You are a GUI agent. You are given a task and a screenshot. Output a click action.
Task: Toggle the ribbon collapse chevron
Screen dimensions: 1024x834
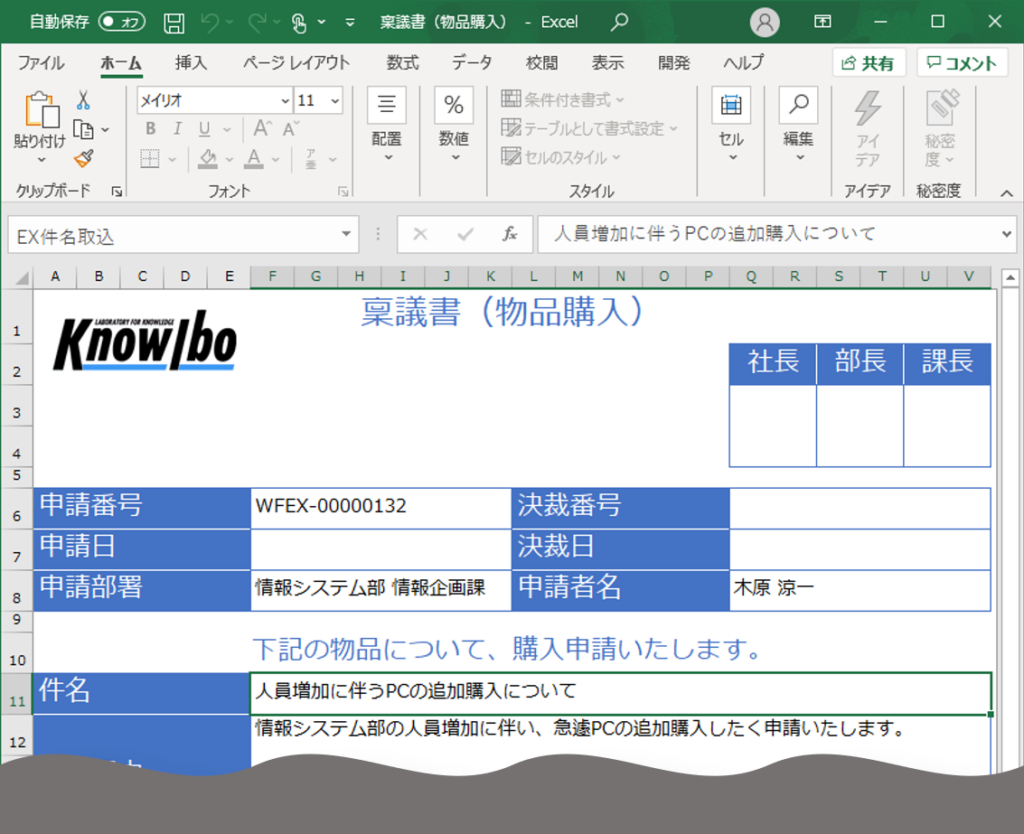pos(1006,192)
